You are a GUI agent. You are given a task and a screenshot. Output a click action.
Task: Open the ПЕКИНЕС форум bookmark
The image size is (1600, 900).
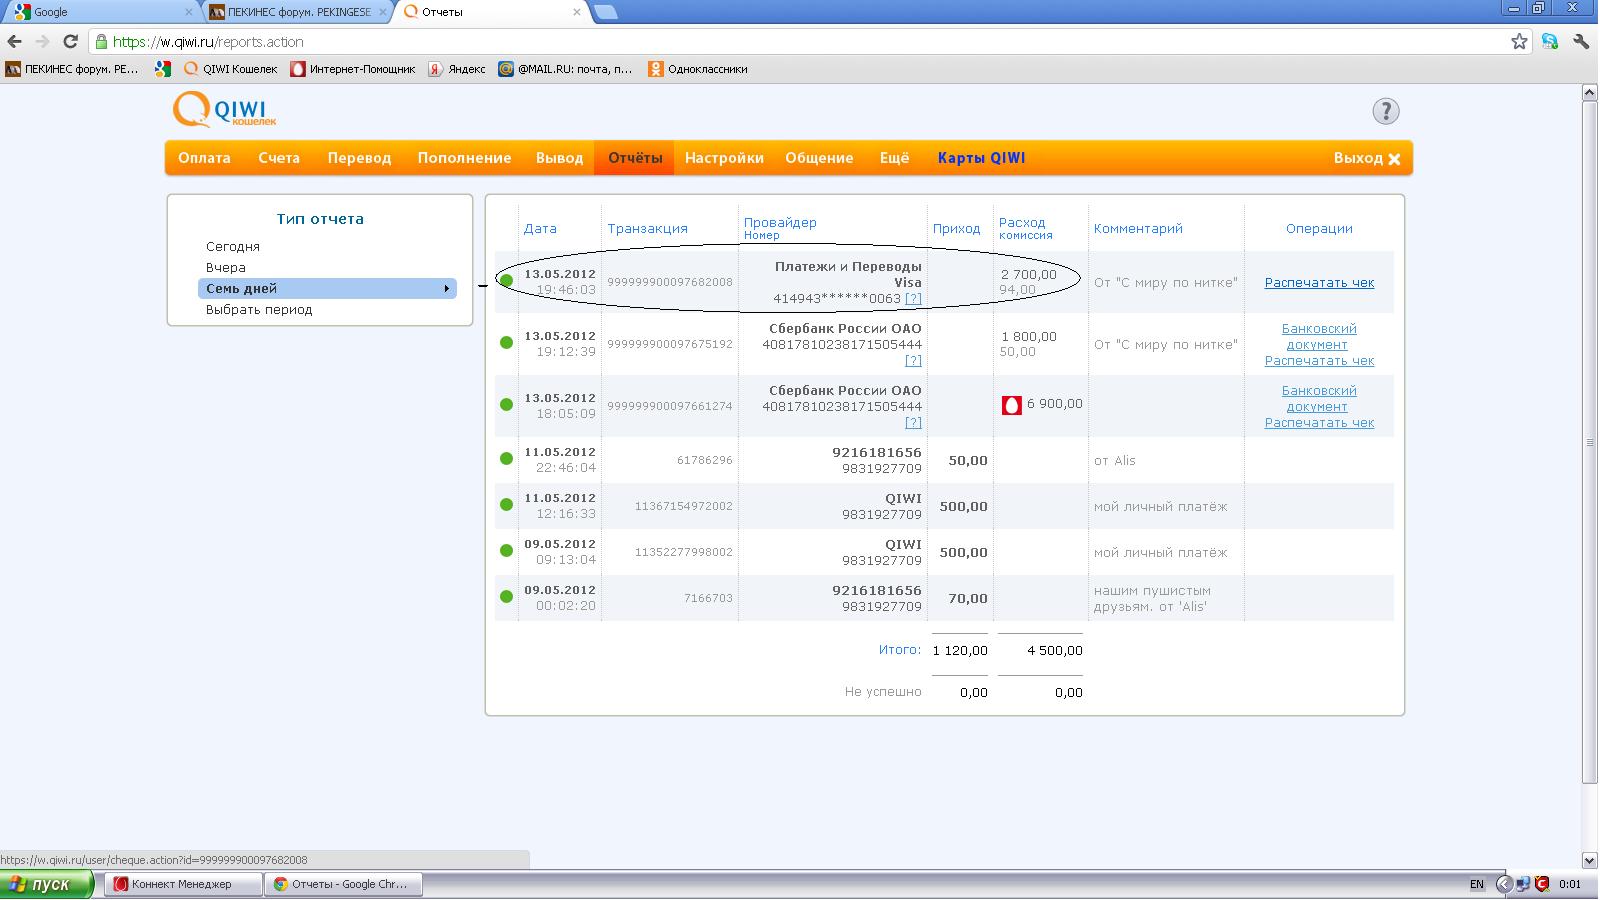click(x=72, y=69)
